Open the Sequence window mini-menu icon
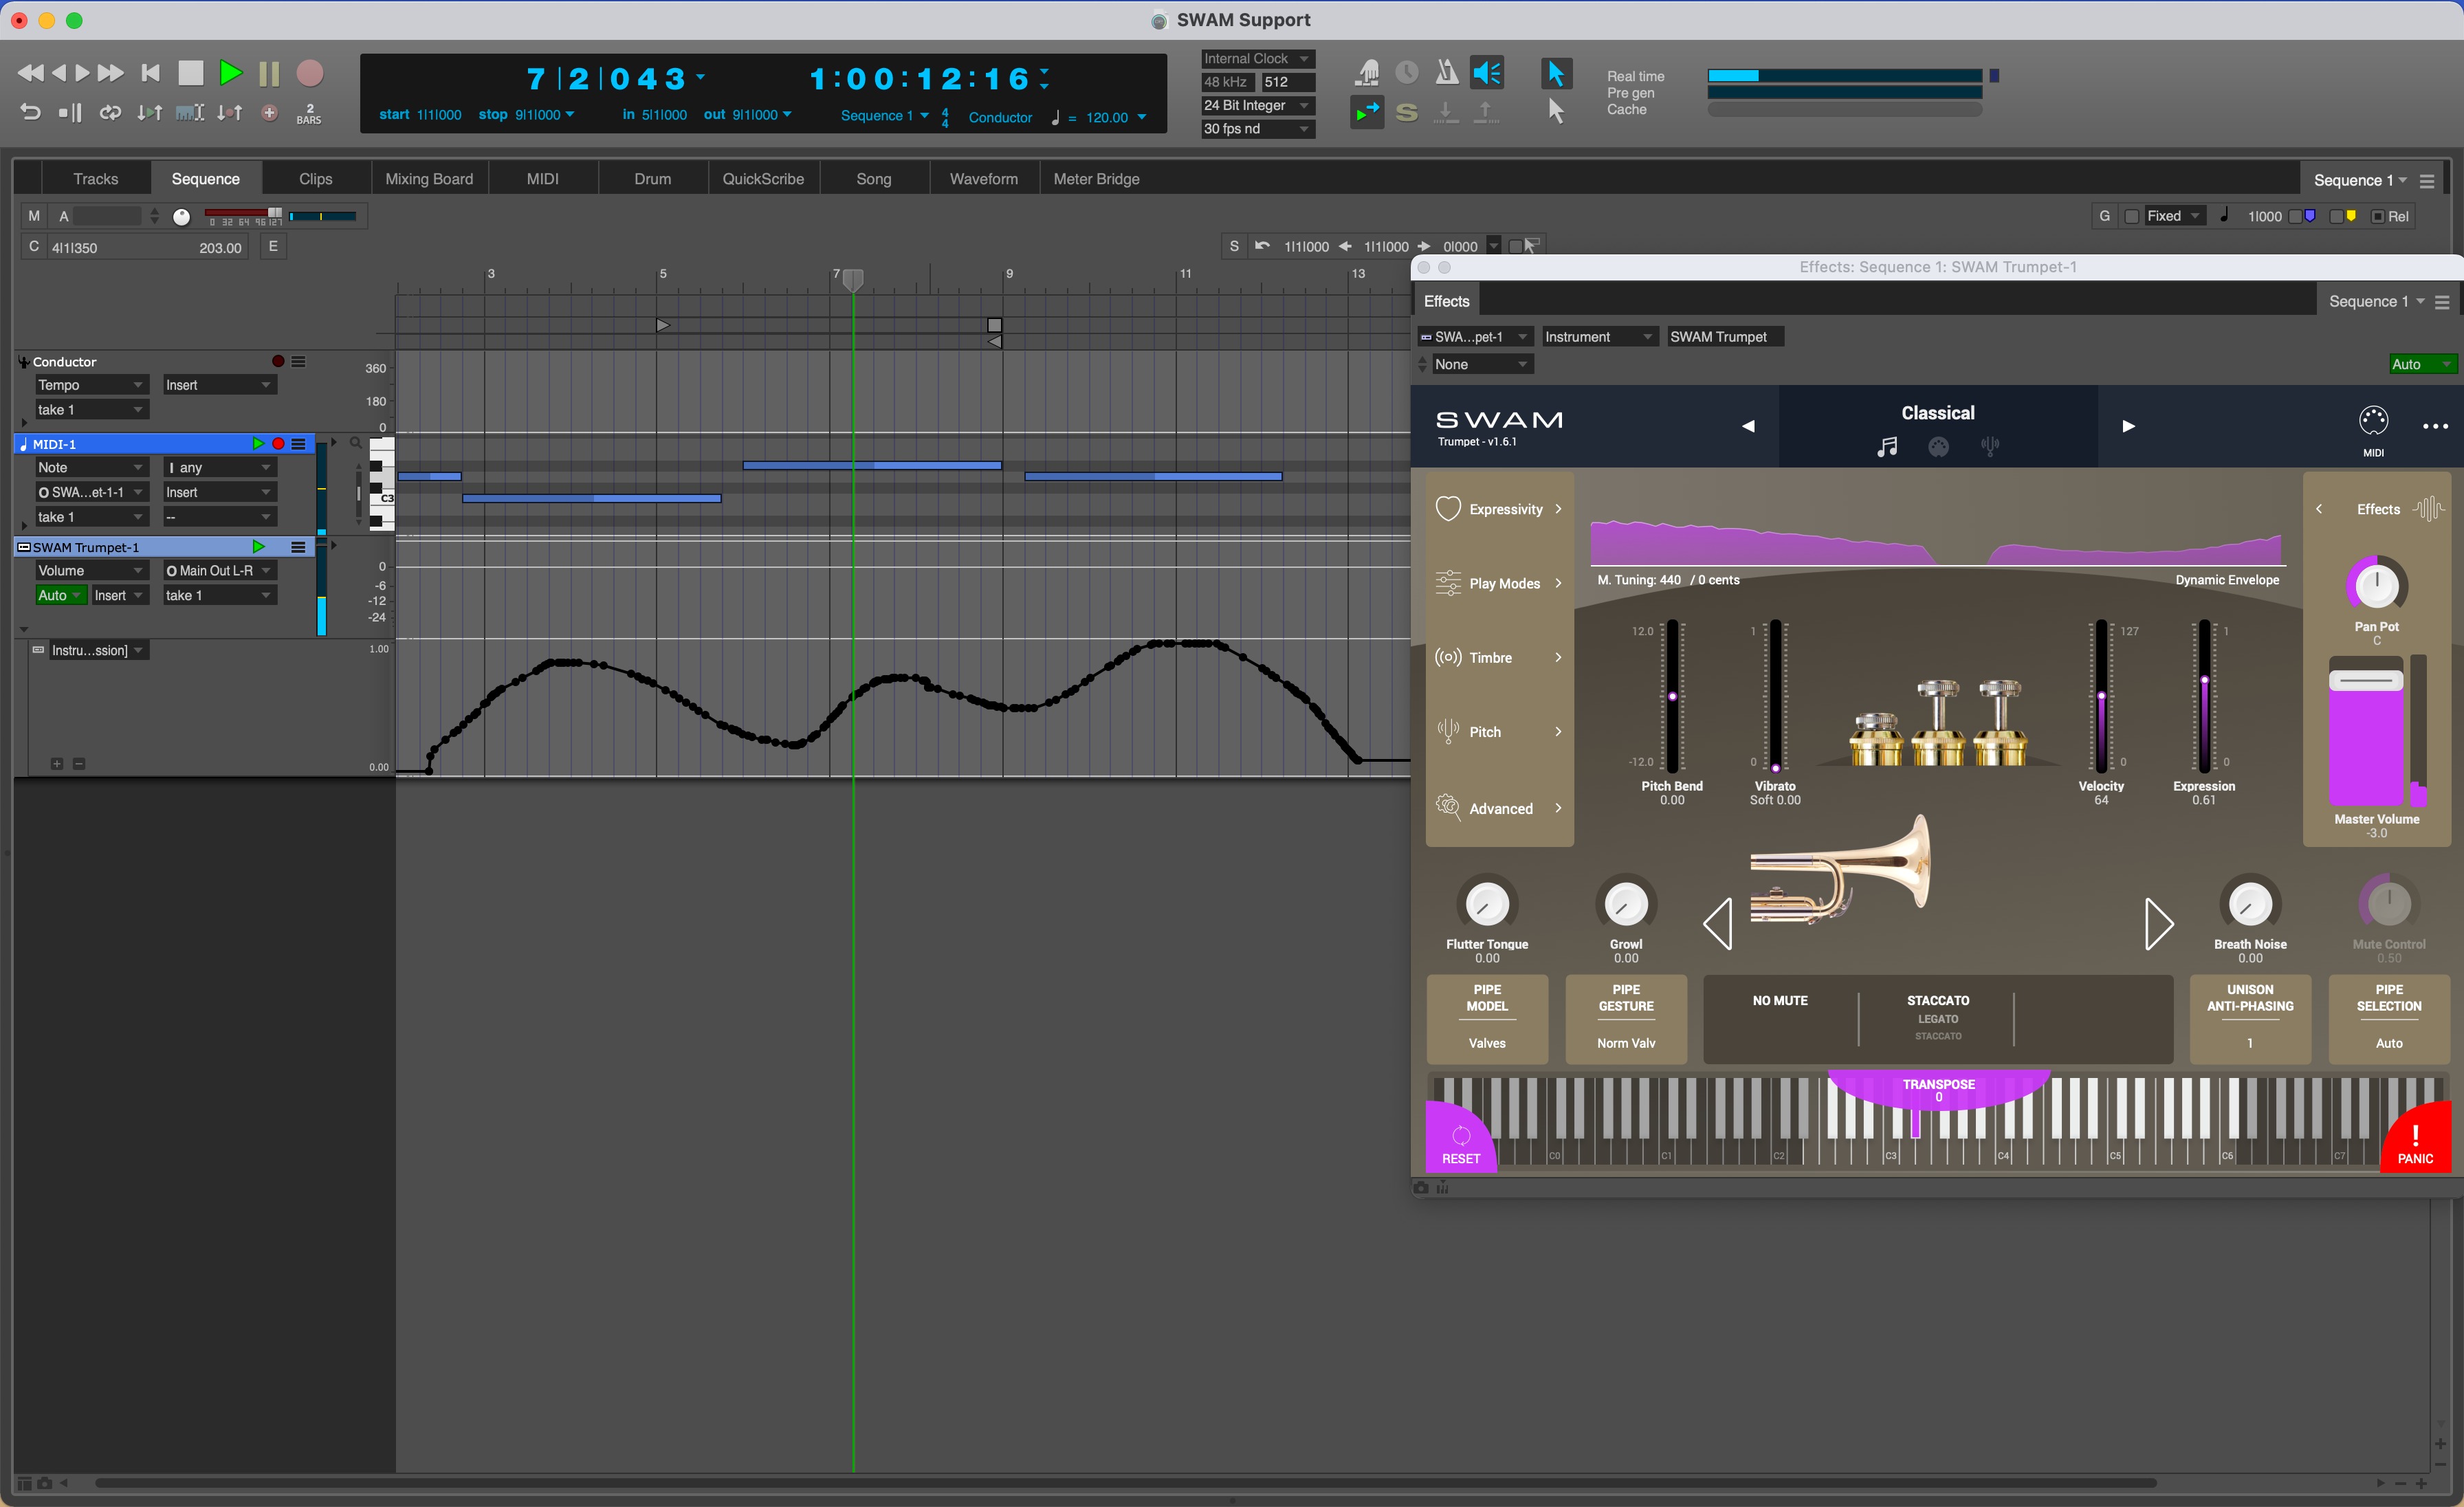This screenshot has width=2464, height=1507. tap(2427, 181)
